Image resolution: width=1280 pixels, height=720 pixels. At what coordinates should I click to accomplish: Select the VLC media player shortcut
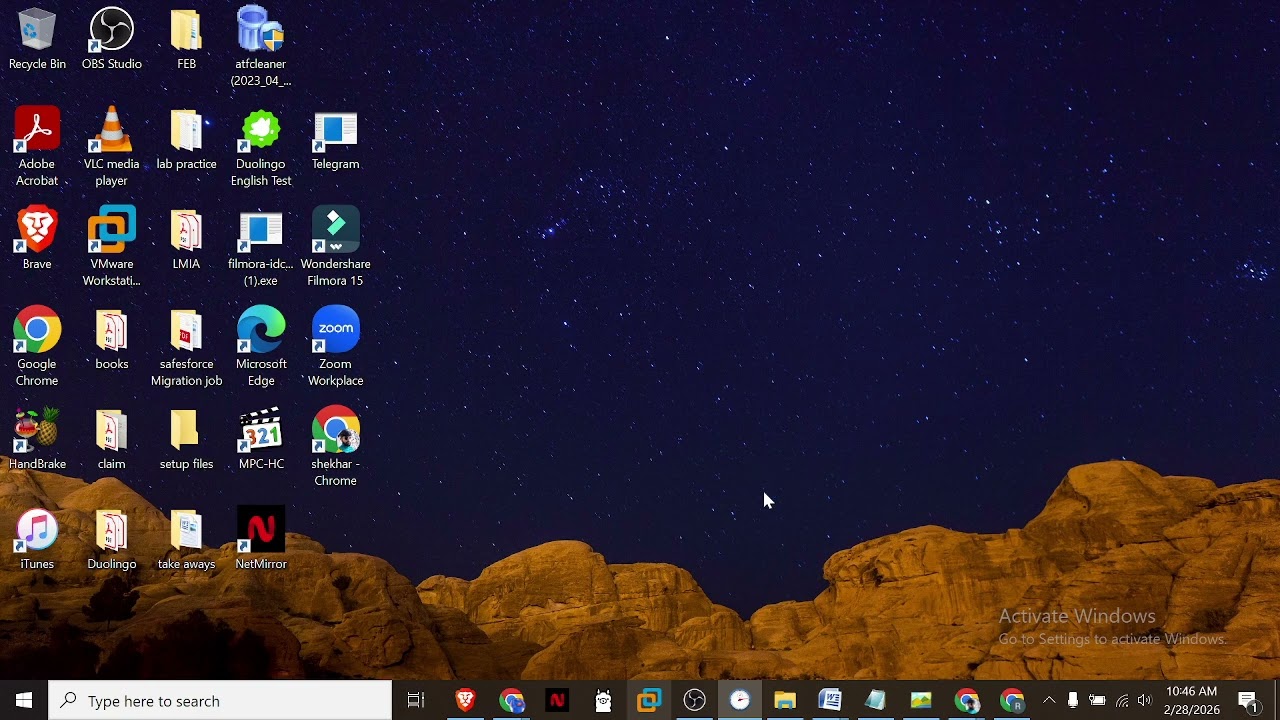(x=111, y=147)
